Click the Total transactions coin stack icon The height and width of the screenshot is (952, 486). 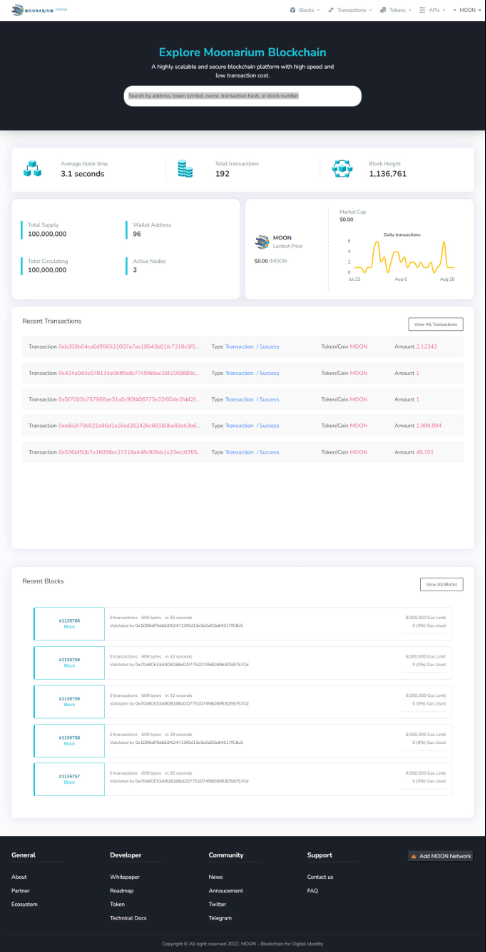[185, 169]
